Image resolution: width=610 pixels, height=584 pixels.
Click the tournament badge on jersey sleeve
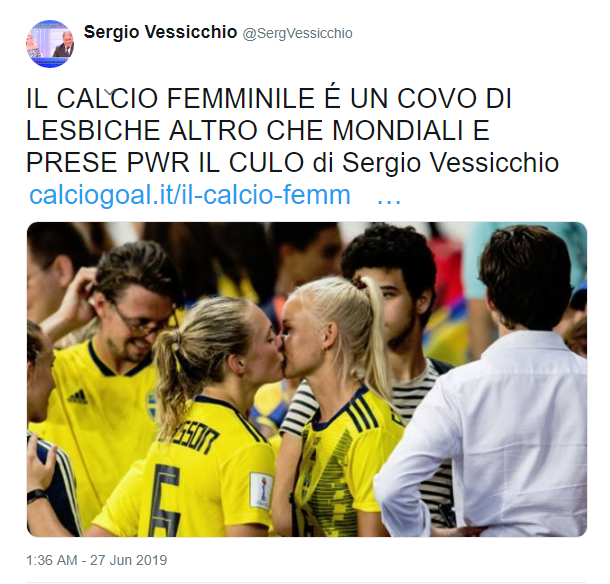click(x=261, y=490)
